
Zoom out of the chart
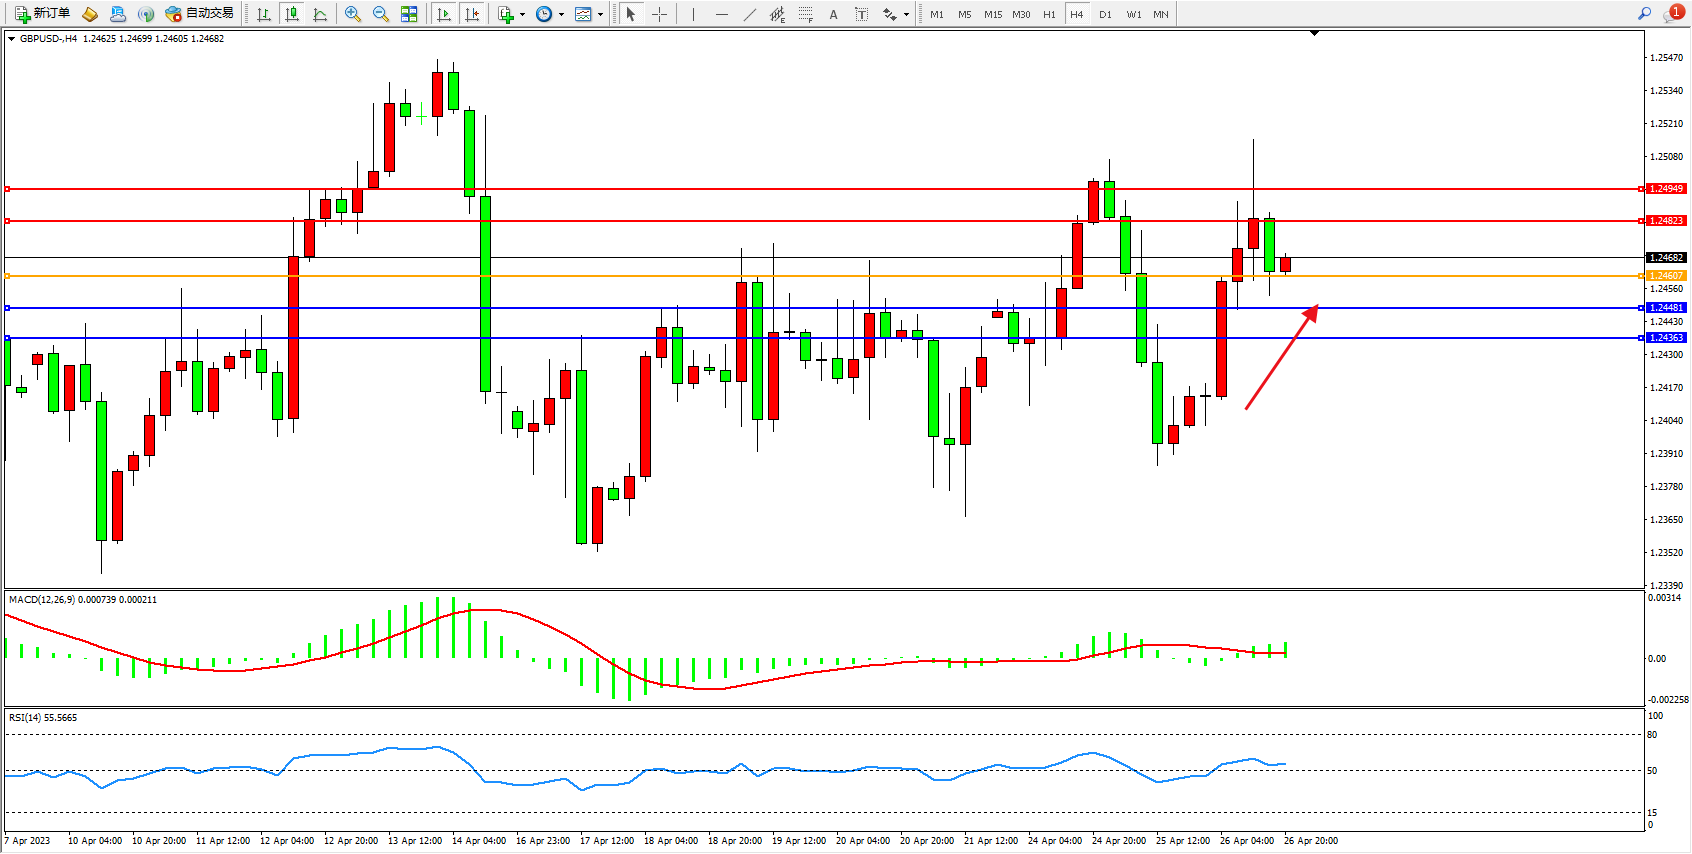(381, 14)
